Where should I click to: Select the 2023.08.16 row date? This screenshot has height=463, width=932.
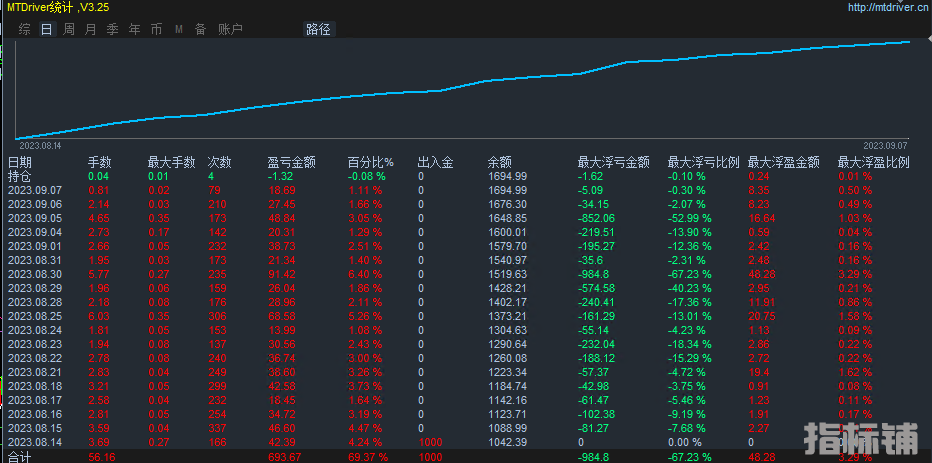coord(33,414)
